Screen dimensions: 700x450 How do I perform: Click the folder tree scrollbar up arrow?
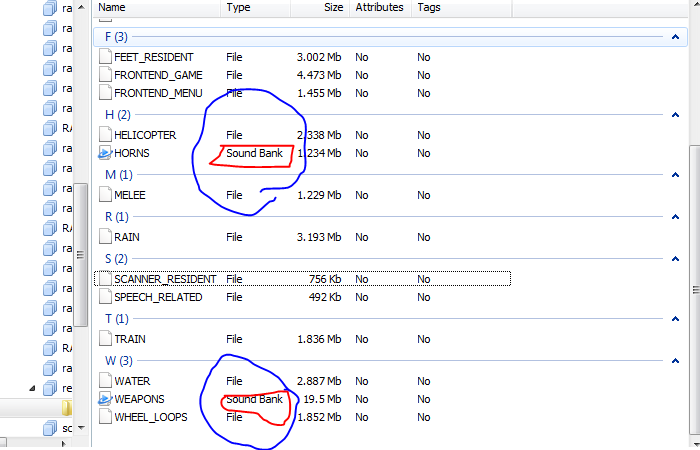(81, 7)
